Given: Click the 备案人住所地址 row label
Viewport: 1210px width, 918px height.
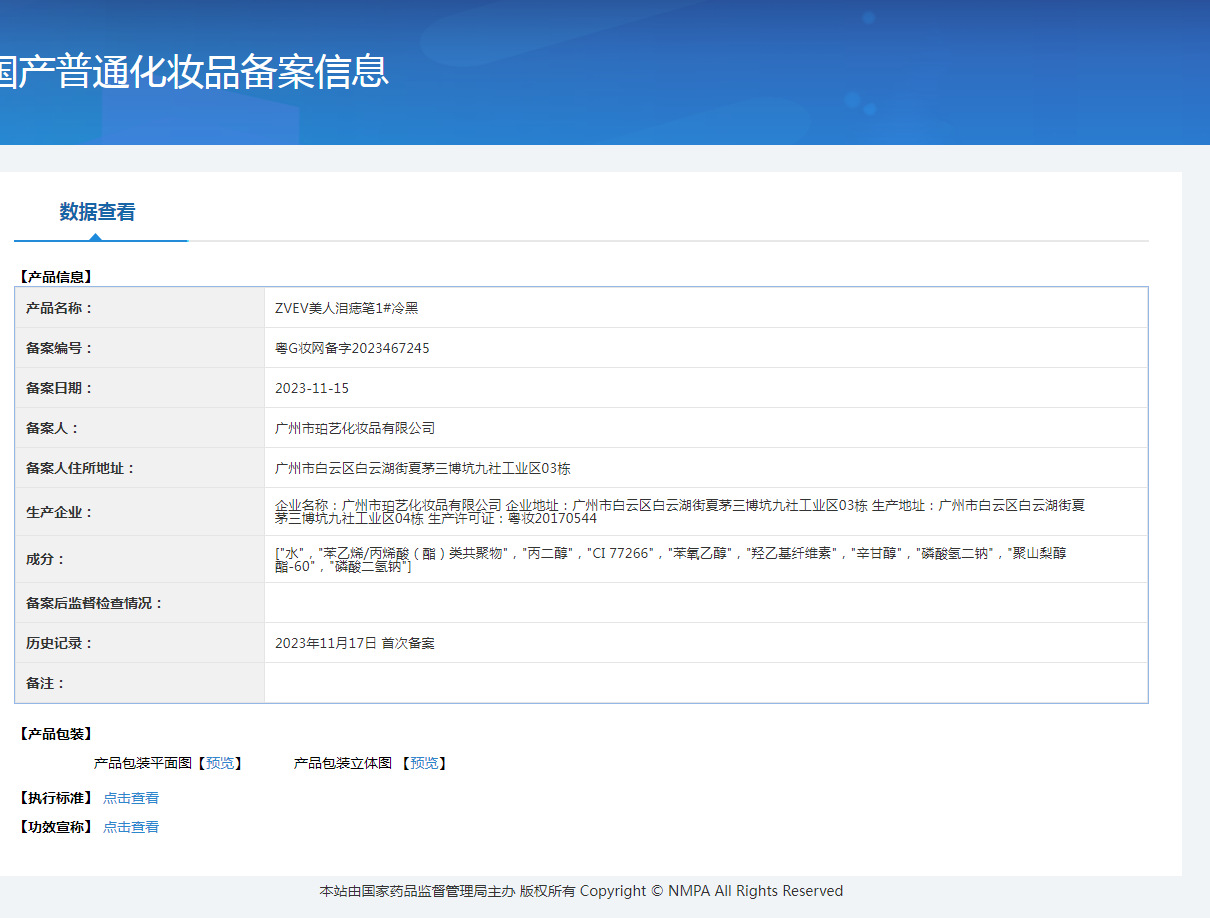Looking at the screenshot, I should [80, 468].
